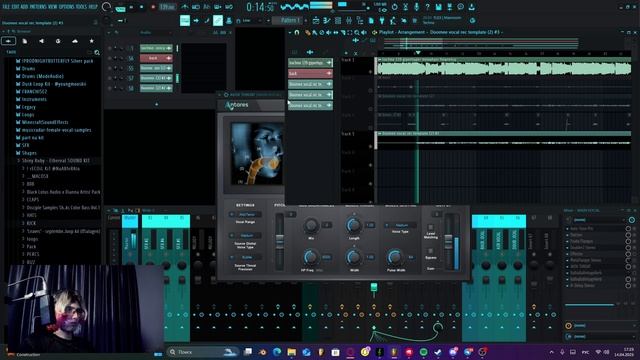This screenshot has width=640, height=360.
Task: Click the browser star favorites icon
Action: (x=91, y=41)
